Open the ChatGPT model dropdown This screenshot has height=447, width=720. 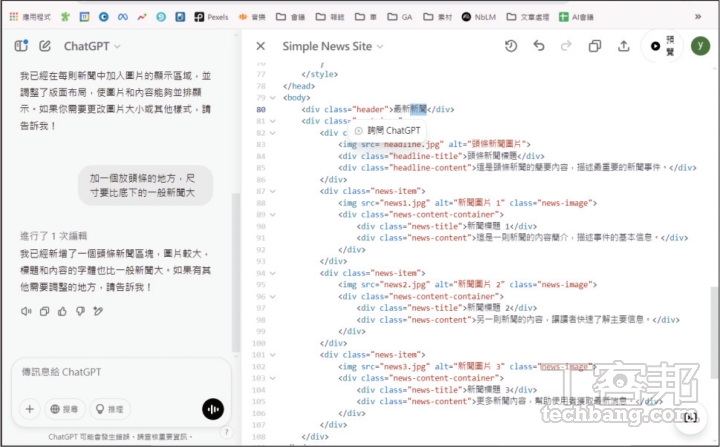tap(92, 46)
